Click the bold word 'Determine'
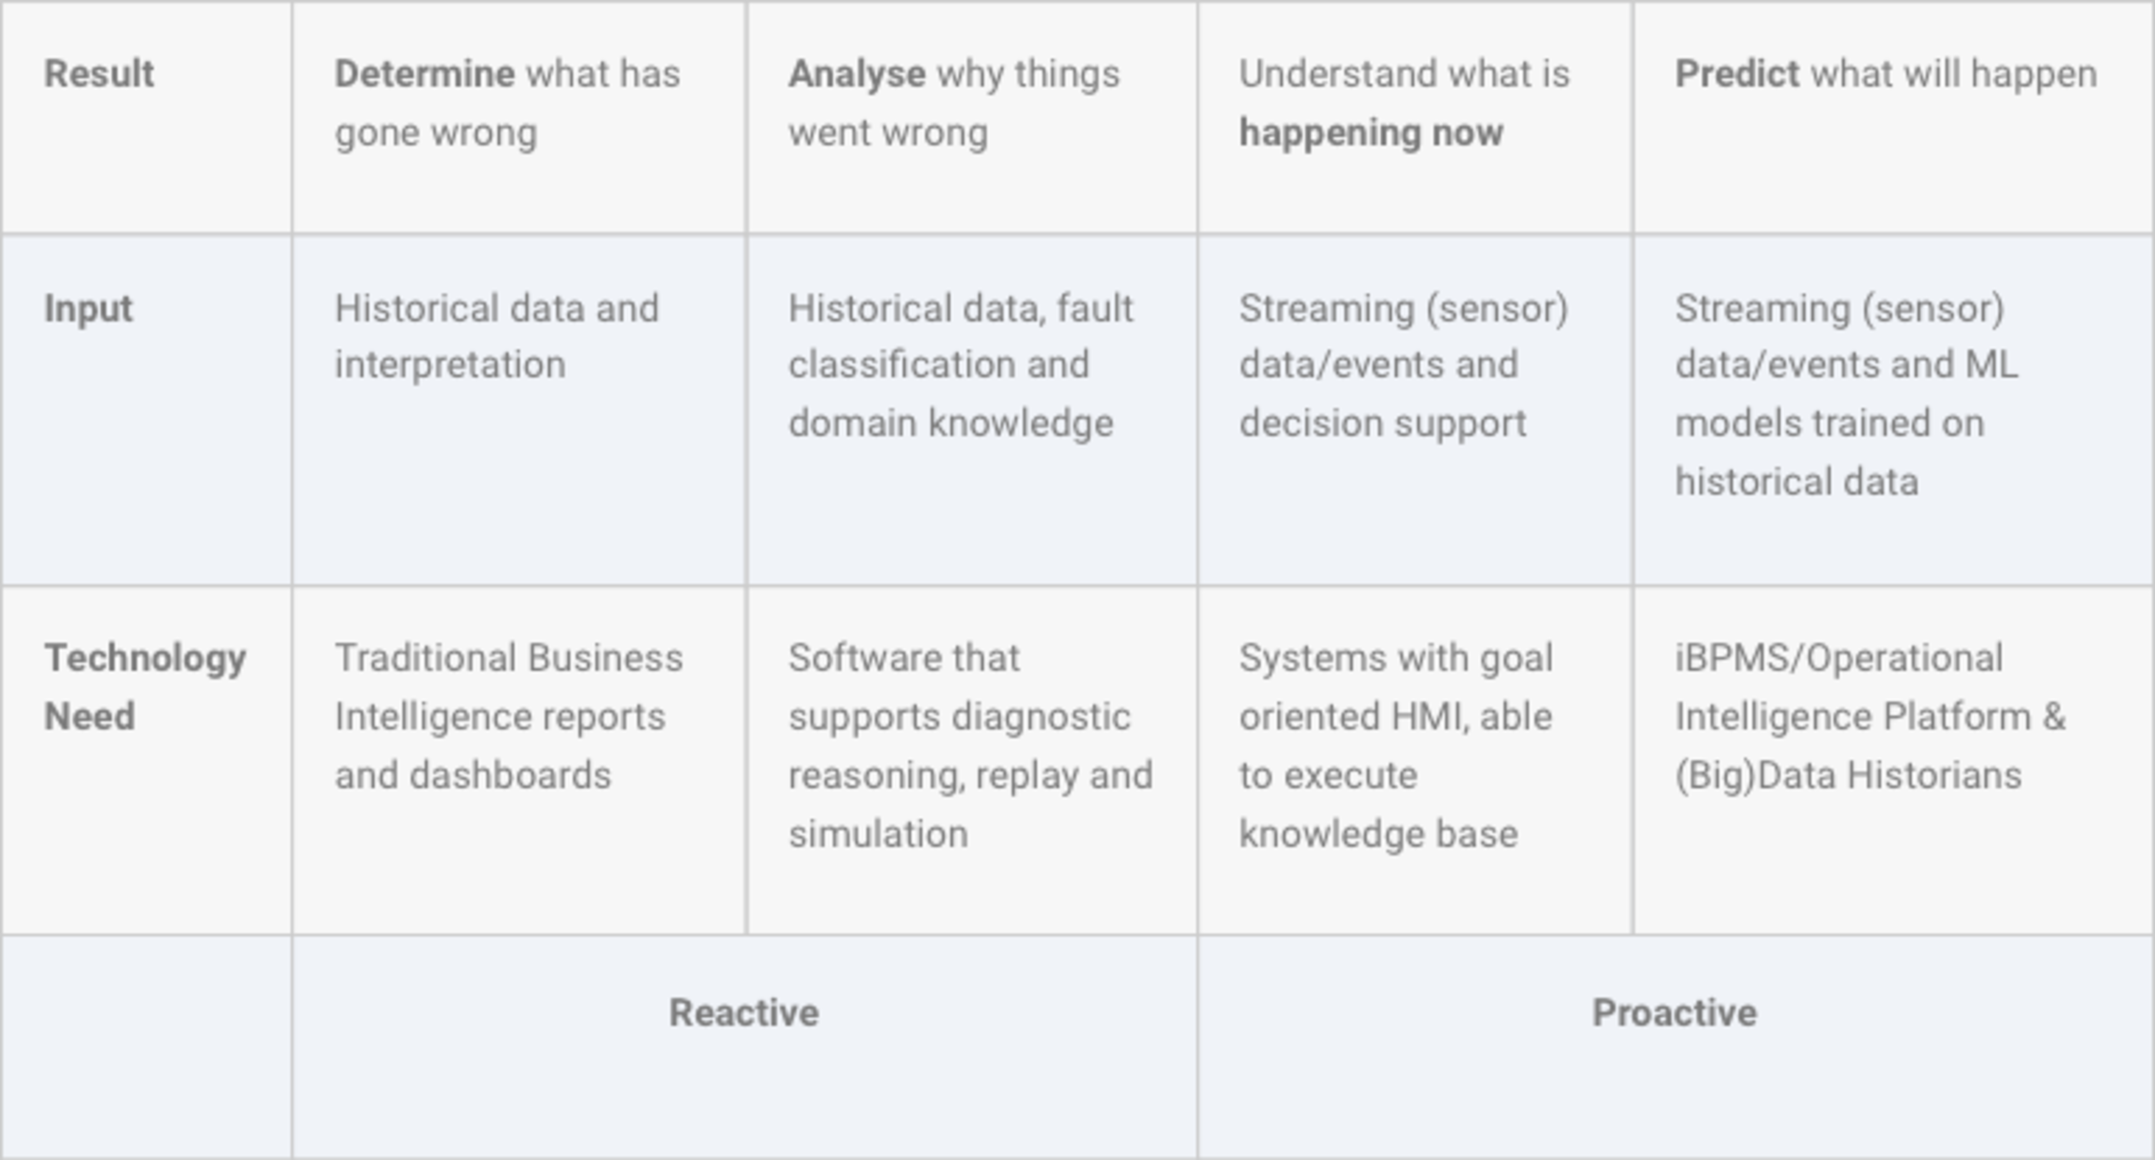2155x1160 pixels. pyautogui.click(x=425, y=74)
